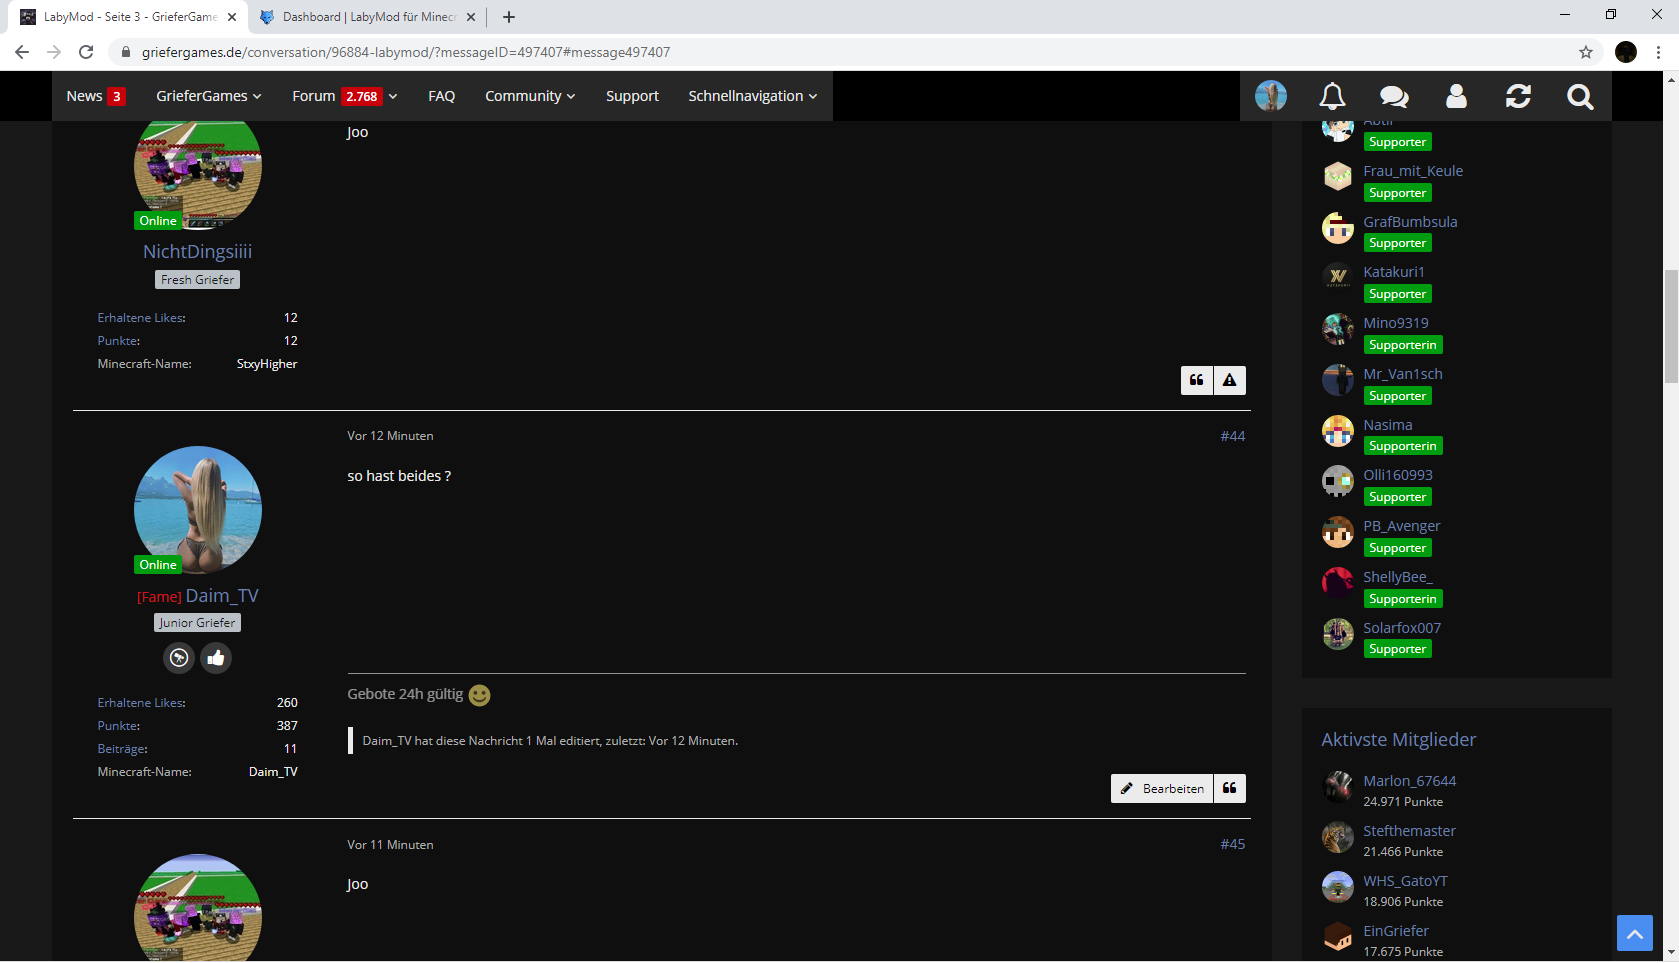Viewport: 1679px width, 963px height.
Task: Click the thumbs-up trophy badge under Daim_TV
Action: (x=215, y=658)
